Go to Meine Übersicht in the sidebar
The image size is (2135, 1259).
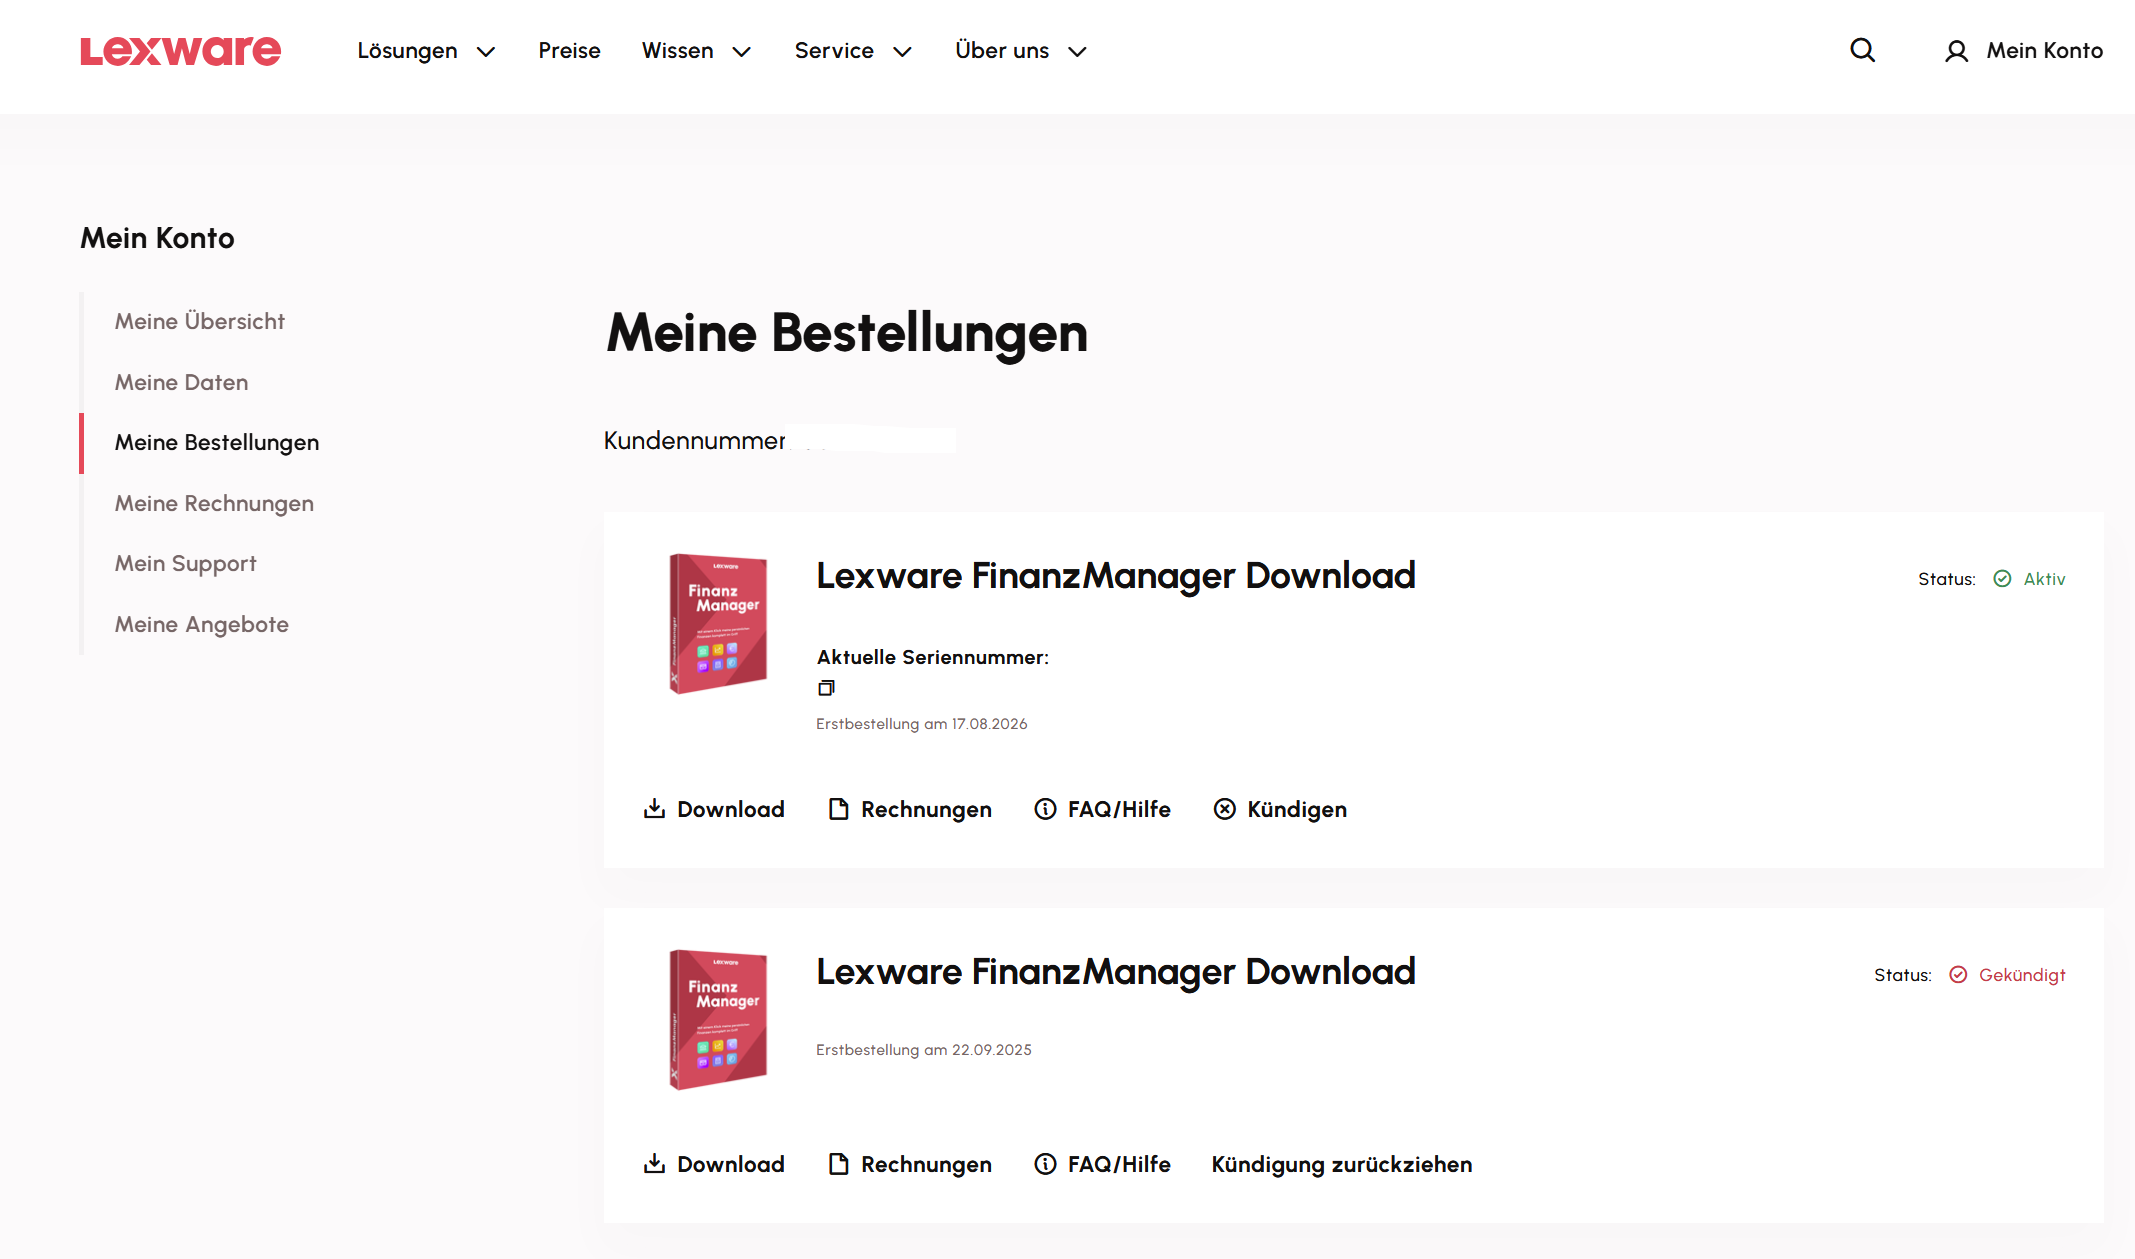pyautogui.click(x=199, y=321)
